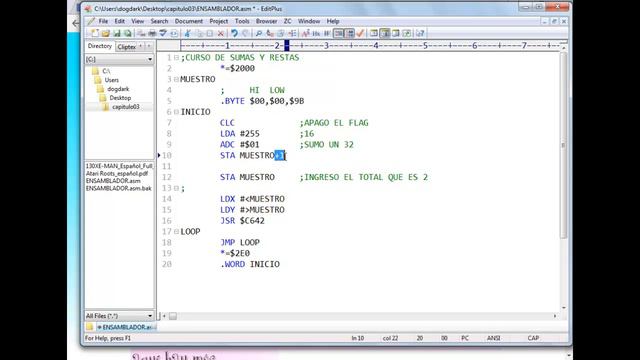Click the Print toolbar icon
Screen dimensions: 640x360
(x=152, y=33)
